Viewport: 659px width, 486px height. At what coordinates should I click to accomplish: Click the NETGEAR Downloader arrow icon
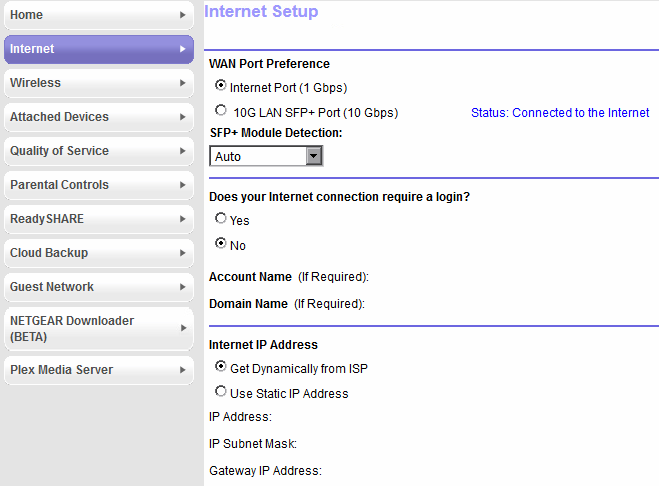coord(182,328)
